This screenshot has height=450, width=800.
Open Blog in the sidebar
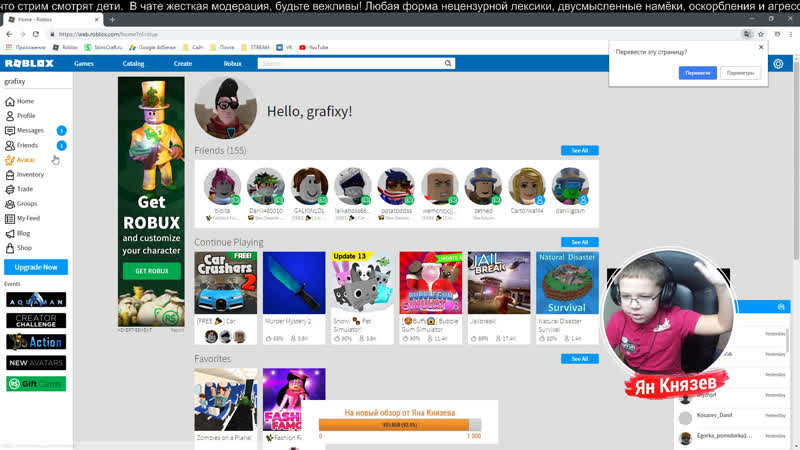[x=17, y=233]
